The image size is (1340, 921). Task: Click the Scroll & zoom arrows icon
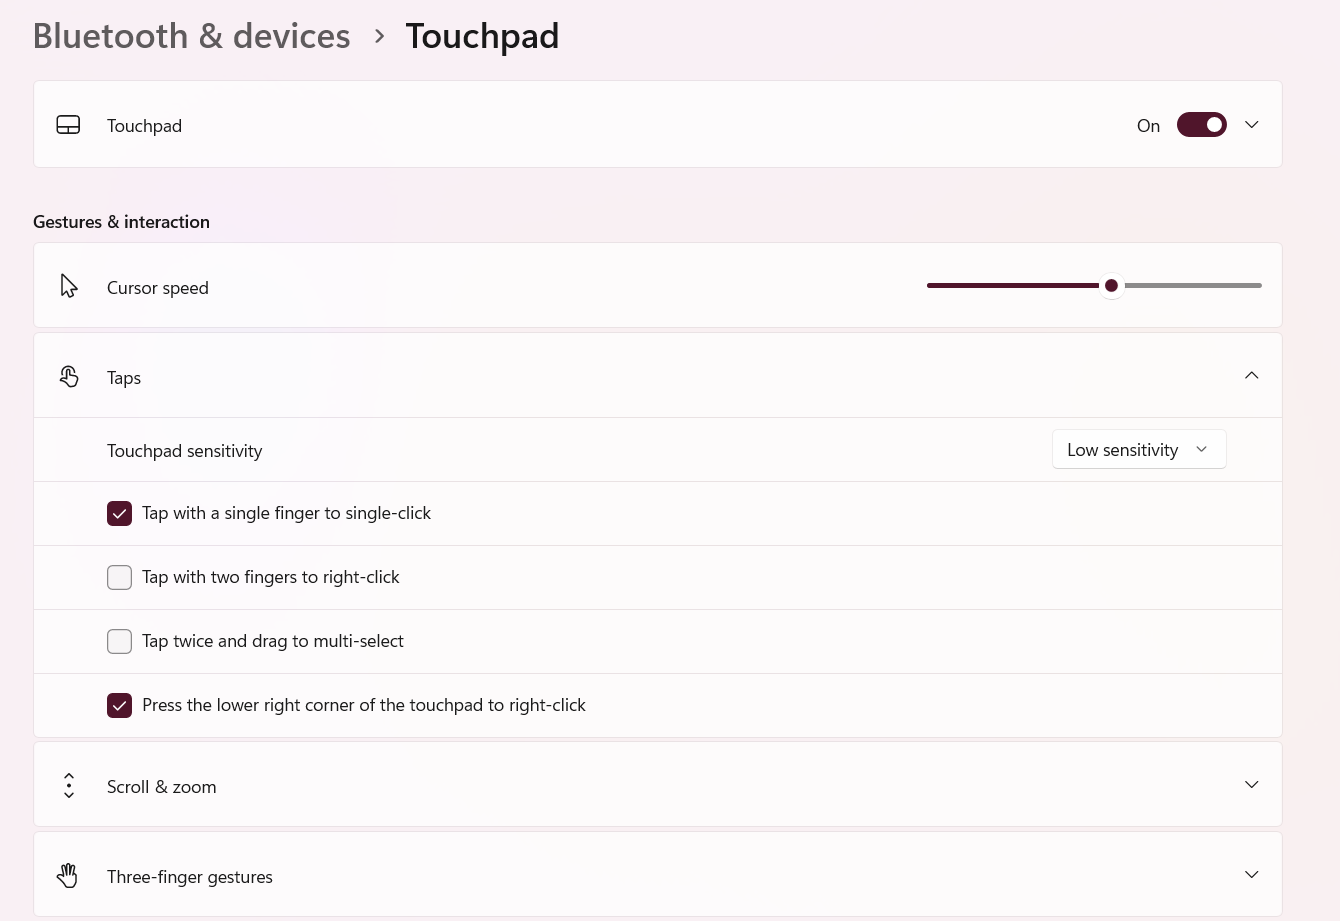[68, 785]
